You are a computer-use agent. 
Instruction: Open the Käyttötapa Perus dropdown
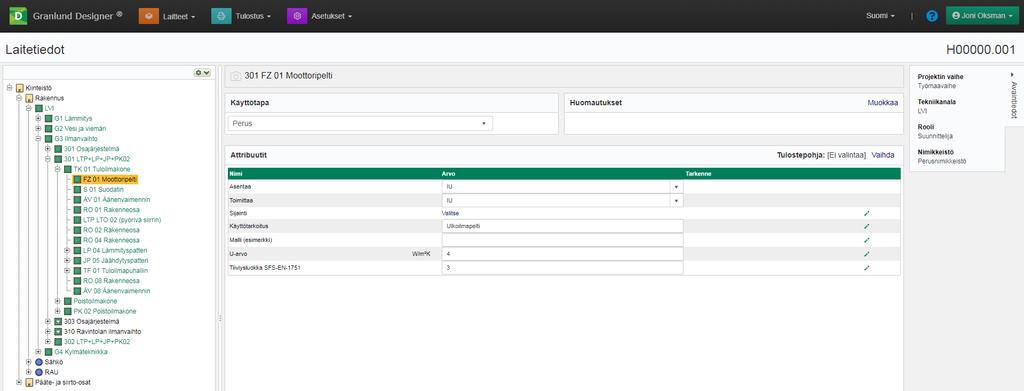click(x=360, y=123)
